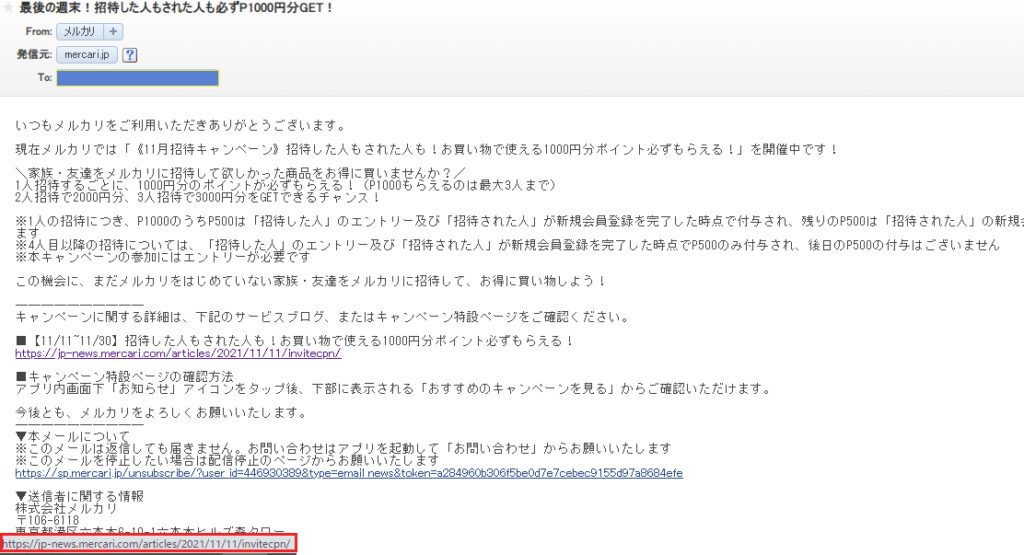This screenshot has height=555, width=1024.
Task: Click the note starting ※4人目以降の招待
Action: (x=507, y=245)
